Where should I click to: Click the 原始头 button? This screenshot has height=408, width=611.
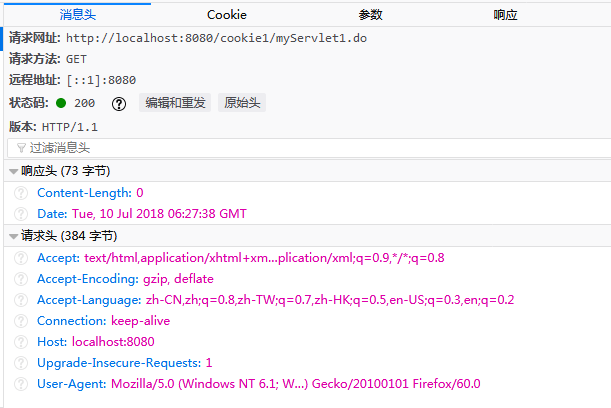(x=242, y=103)
